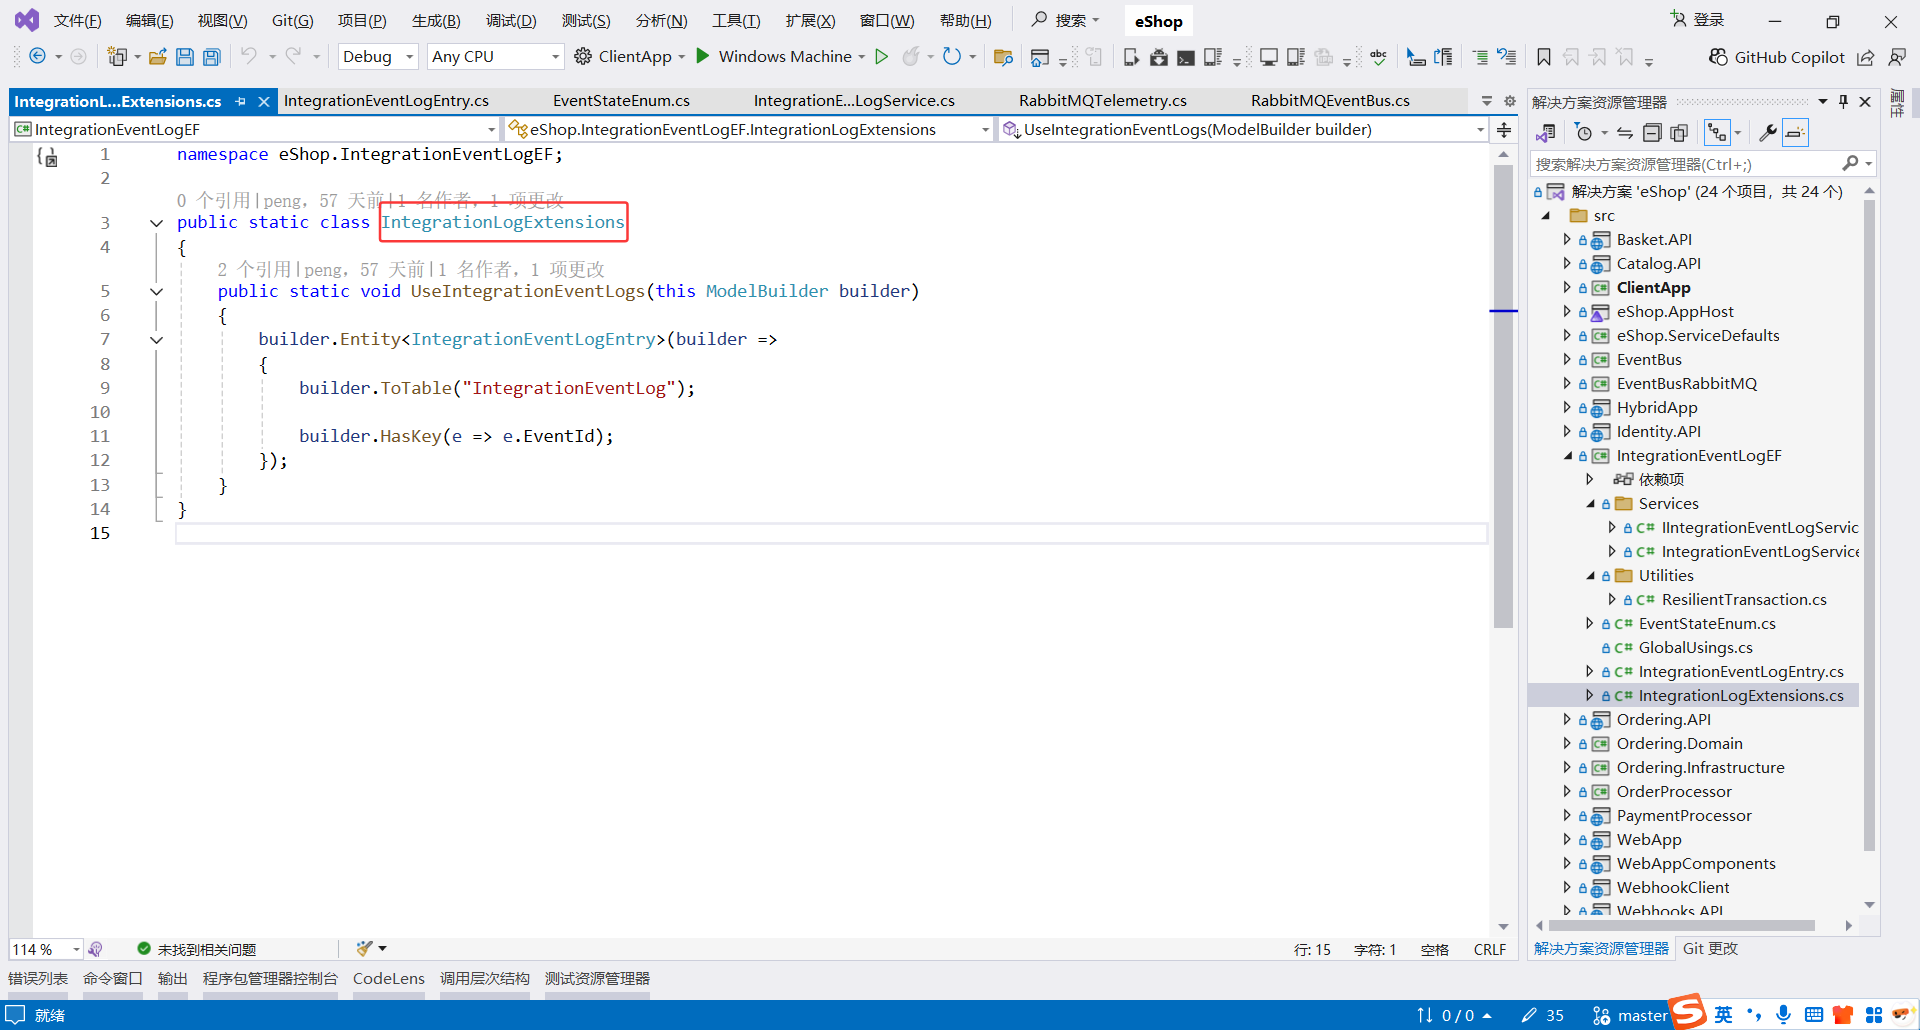Image resolution: width=1920 pixels, height=1030 pixels.
Task: Open the Debug configuration dropdown
Action: (x=378, y=57)
